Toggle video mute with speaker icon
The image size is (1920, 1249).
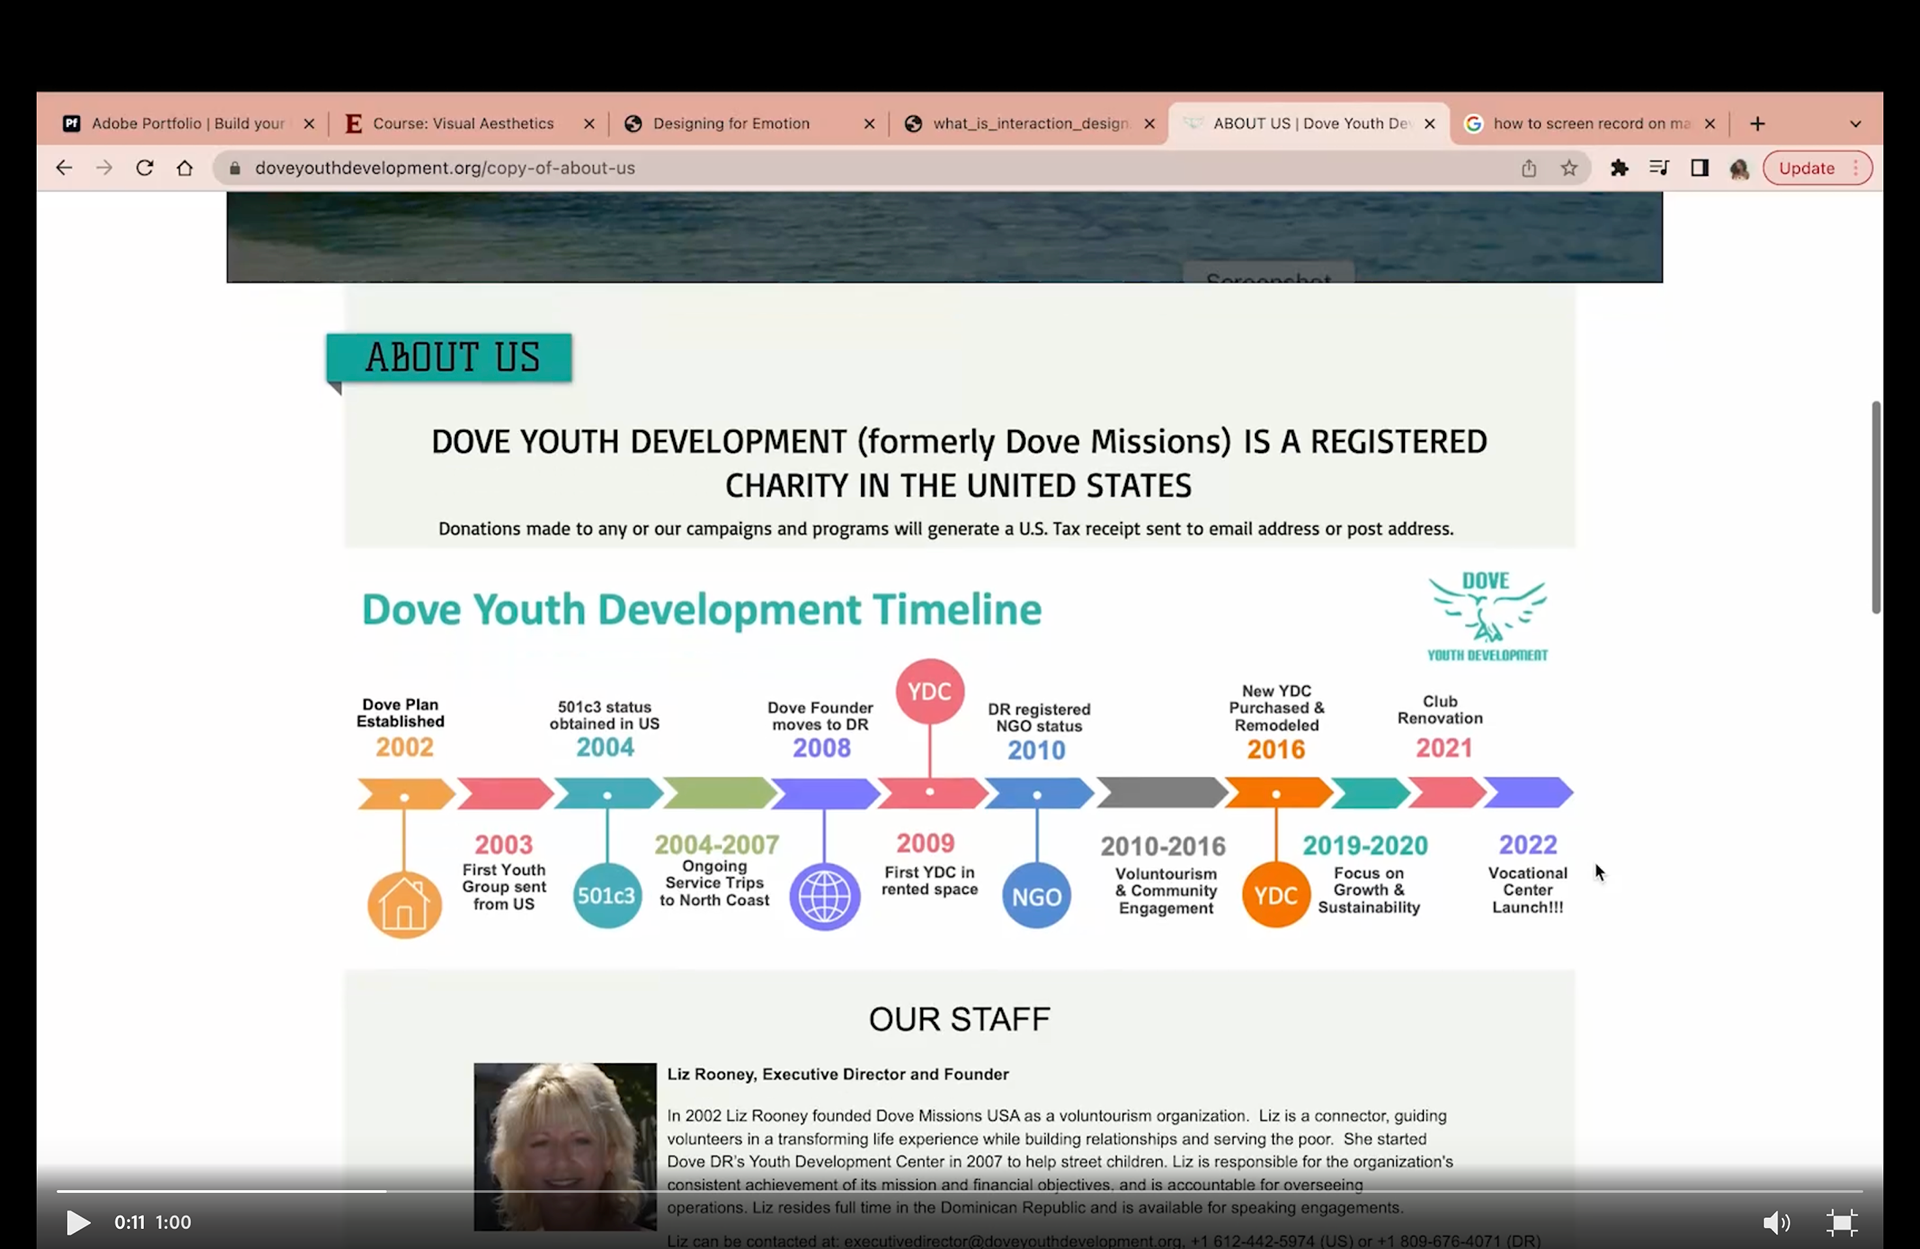point(1776,1222)
